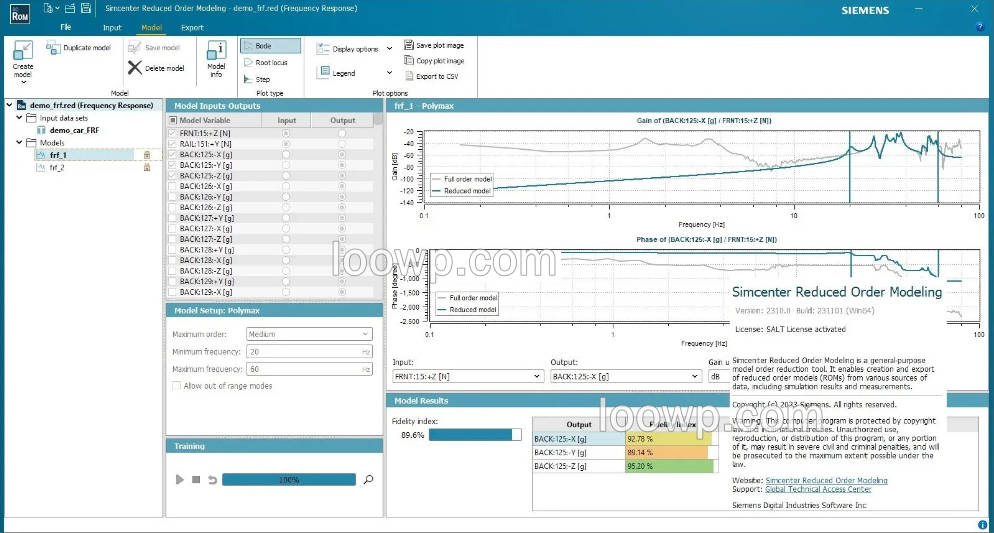Select the frf_2 model in tree
This screenshot has width=994, height=533.
57,168
